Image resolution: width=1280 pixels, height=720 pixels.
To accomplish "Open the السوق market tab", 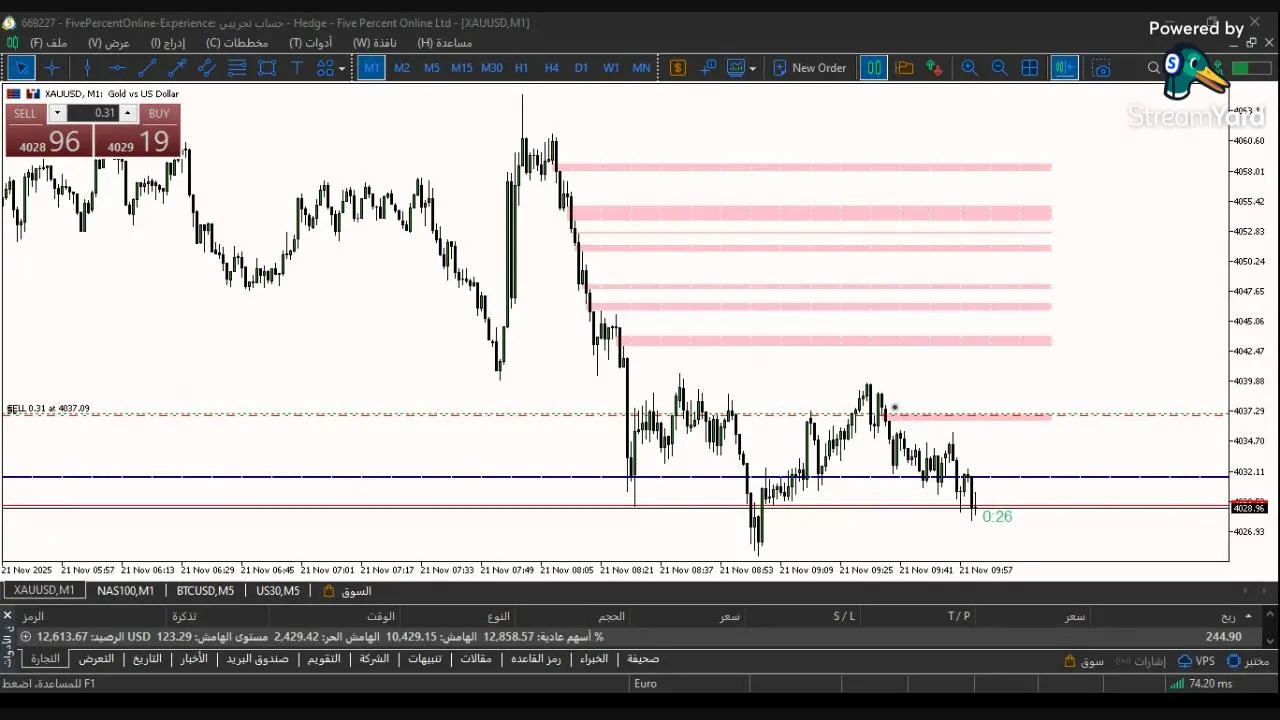I will pos(347,591).
